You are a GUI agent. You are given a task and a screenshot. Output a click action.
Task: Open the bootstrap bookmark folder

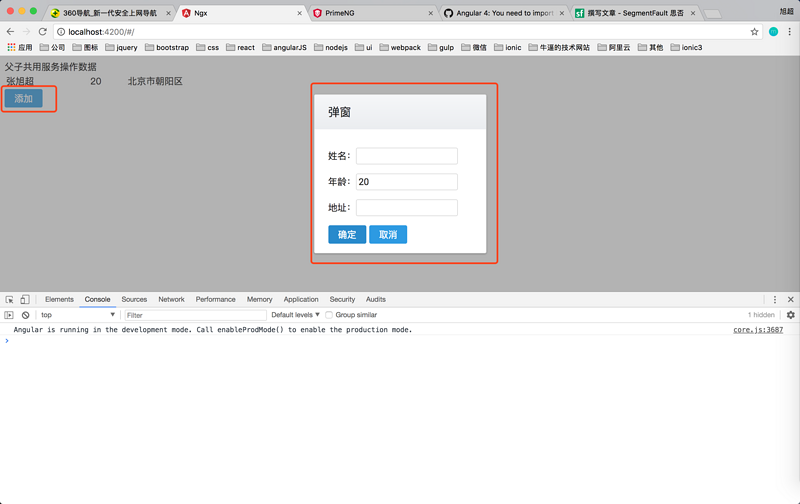click(x=167, y=47)
